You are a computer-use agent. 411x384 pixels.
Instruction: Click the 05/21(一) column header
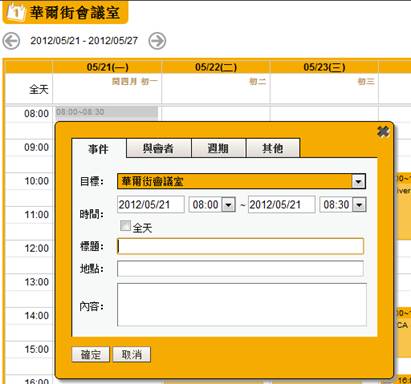pyautogui.click(x=107, y=67)
